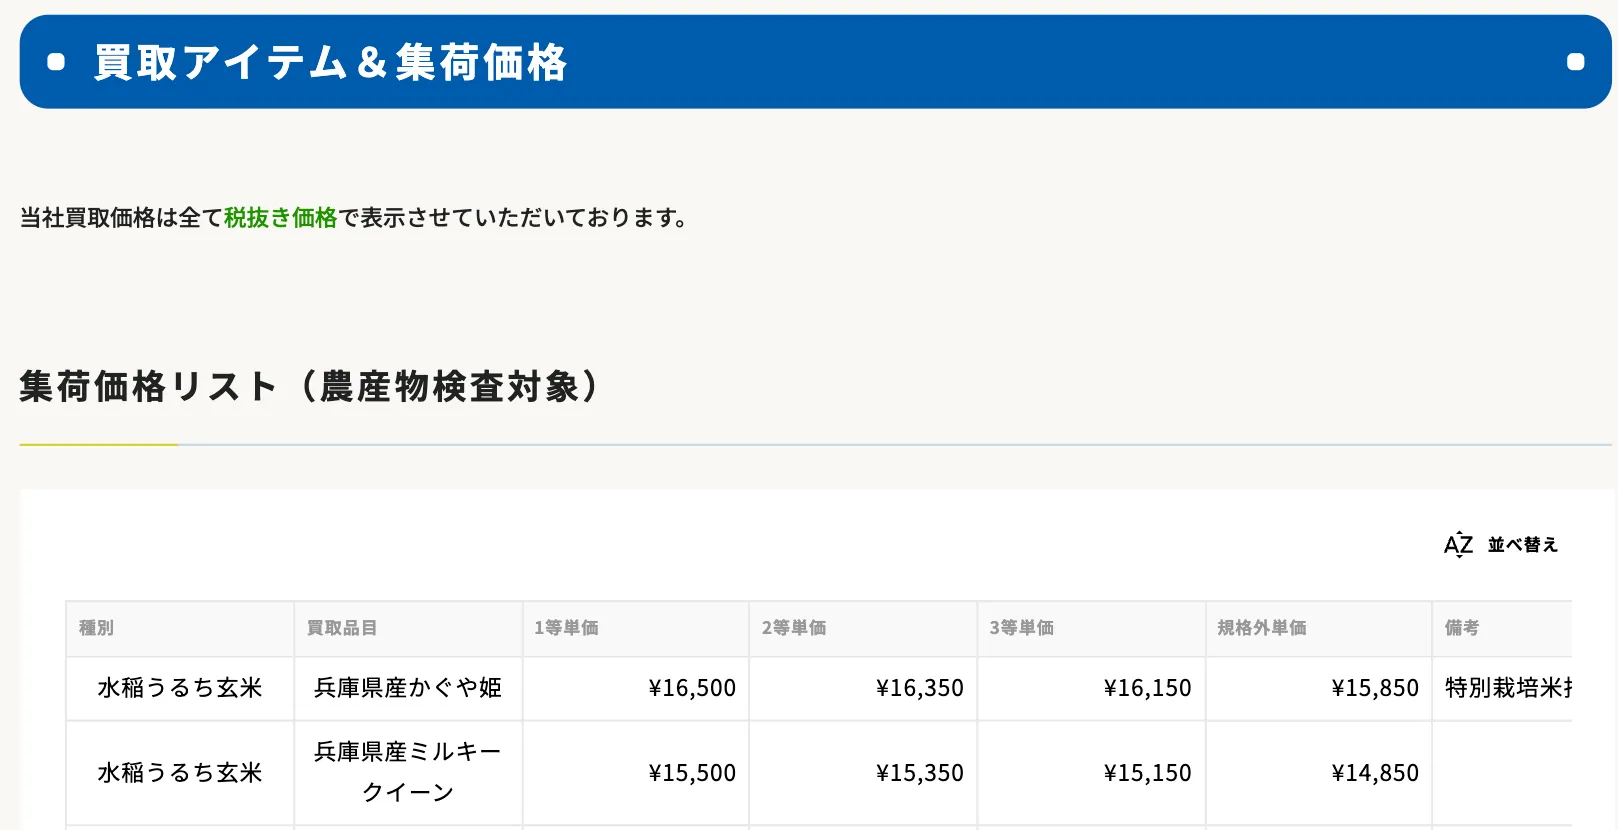Sort by the 種別 column header
The width and height of the screenshot is (1618, 830).
(x=97, y=628)
